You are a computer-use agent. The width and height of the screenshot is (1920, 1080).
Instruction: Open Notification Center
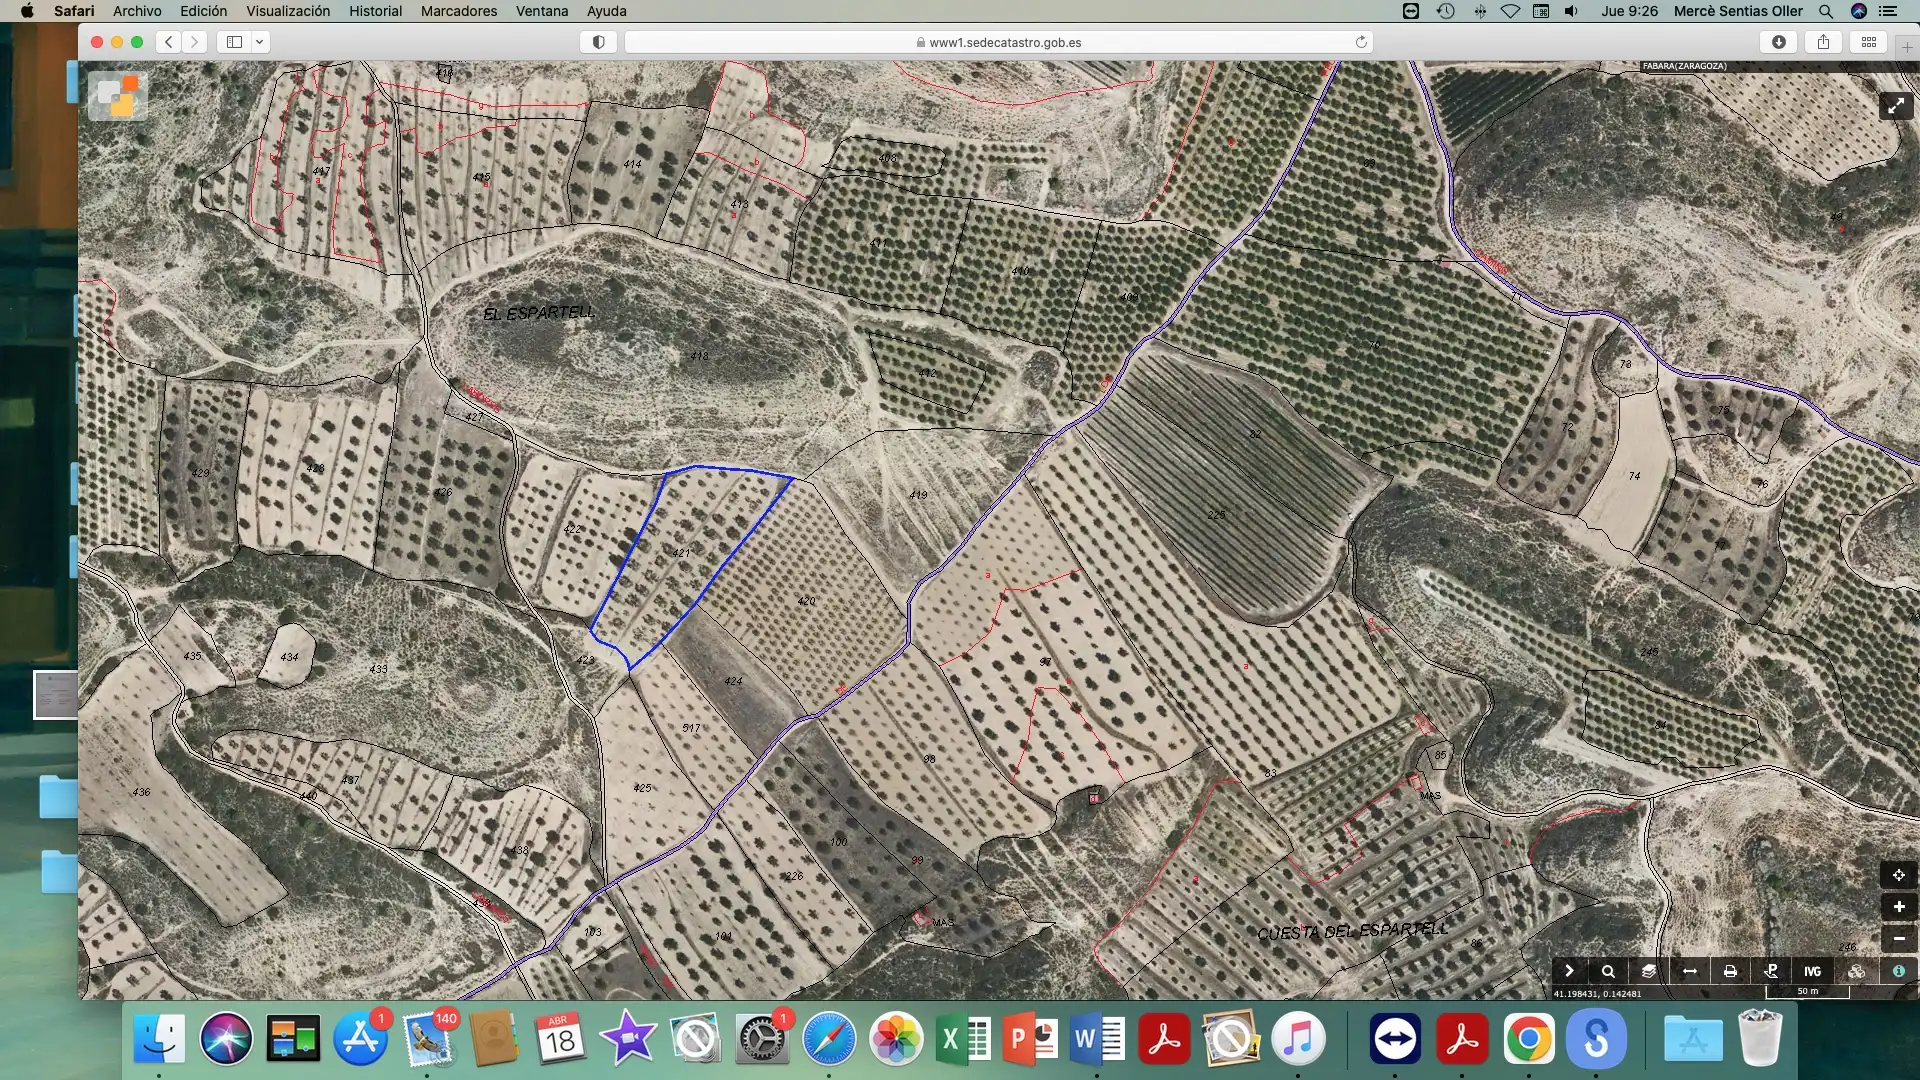click(x=1888, y=11)
